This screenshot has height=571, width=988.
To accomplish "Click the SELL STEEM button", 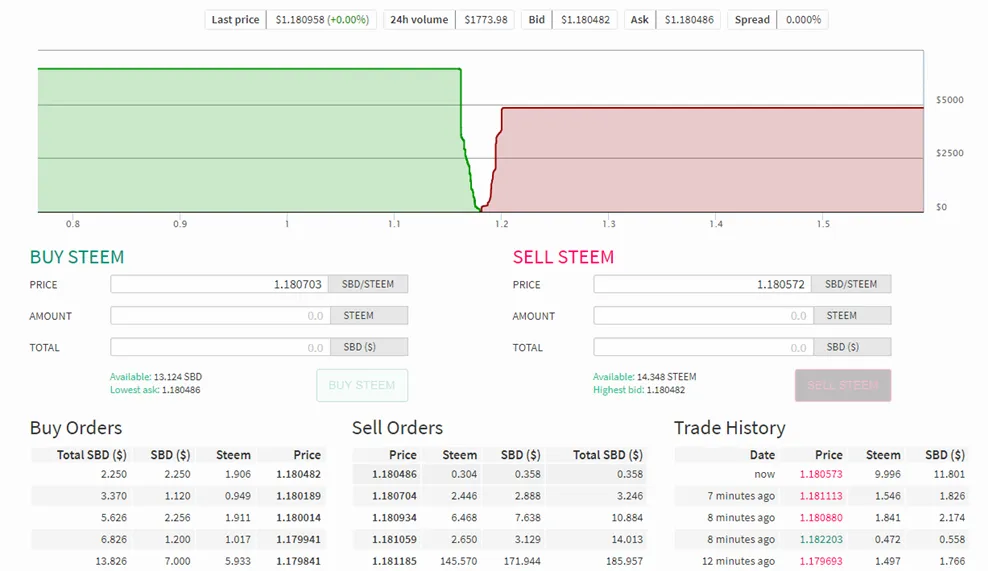I will (843, 385).
